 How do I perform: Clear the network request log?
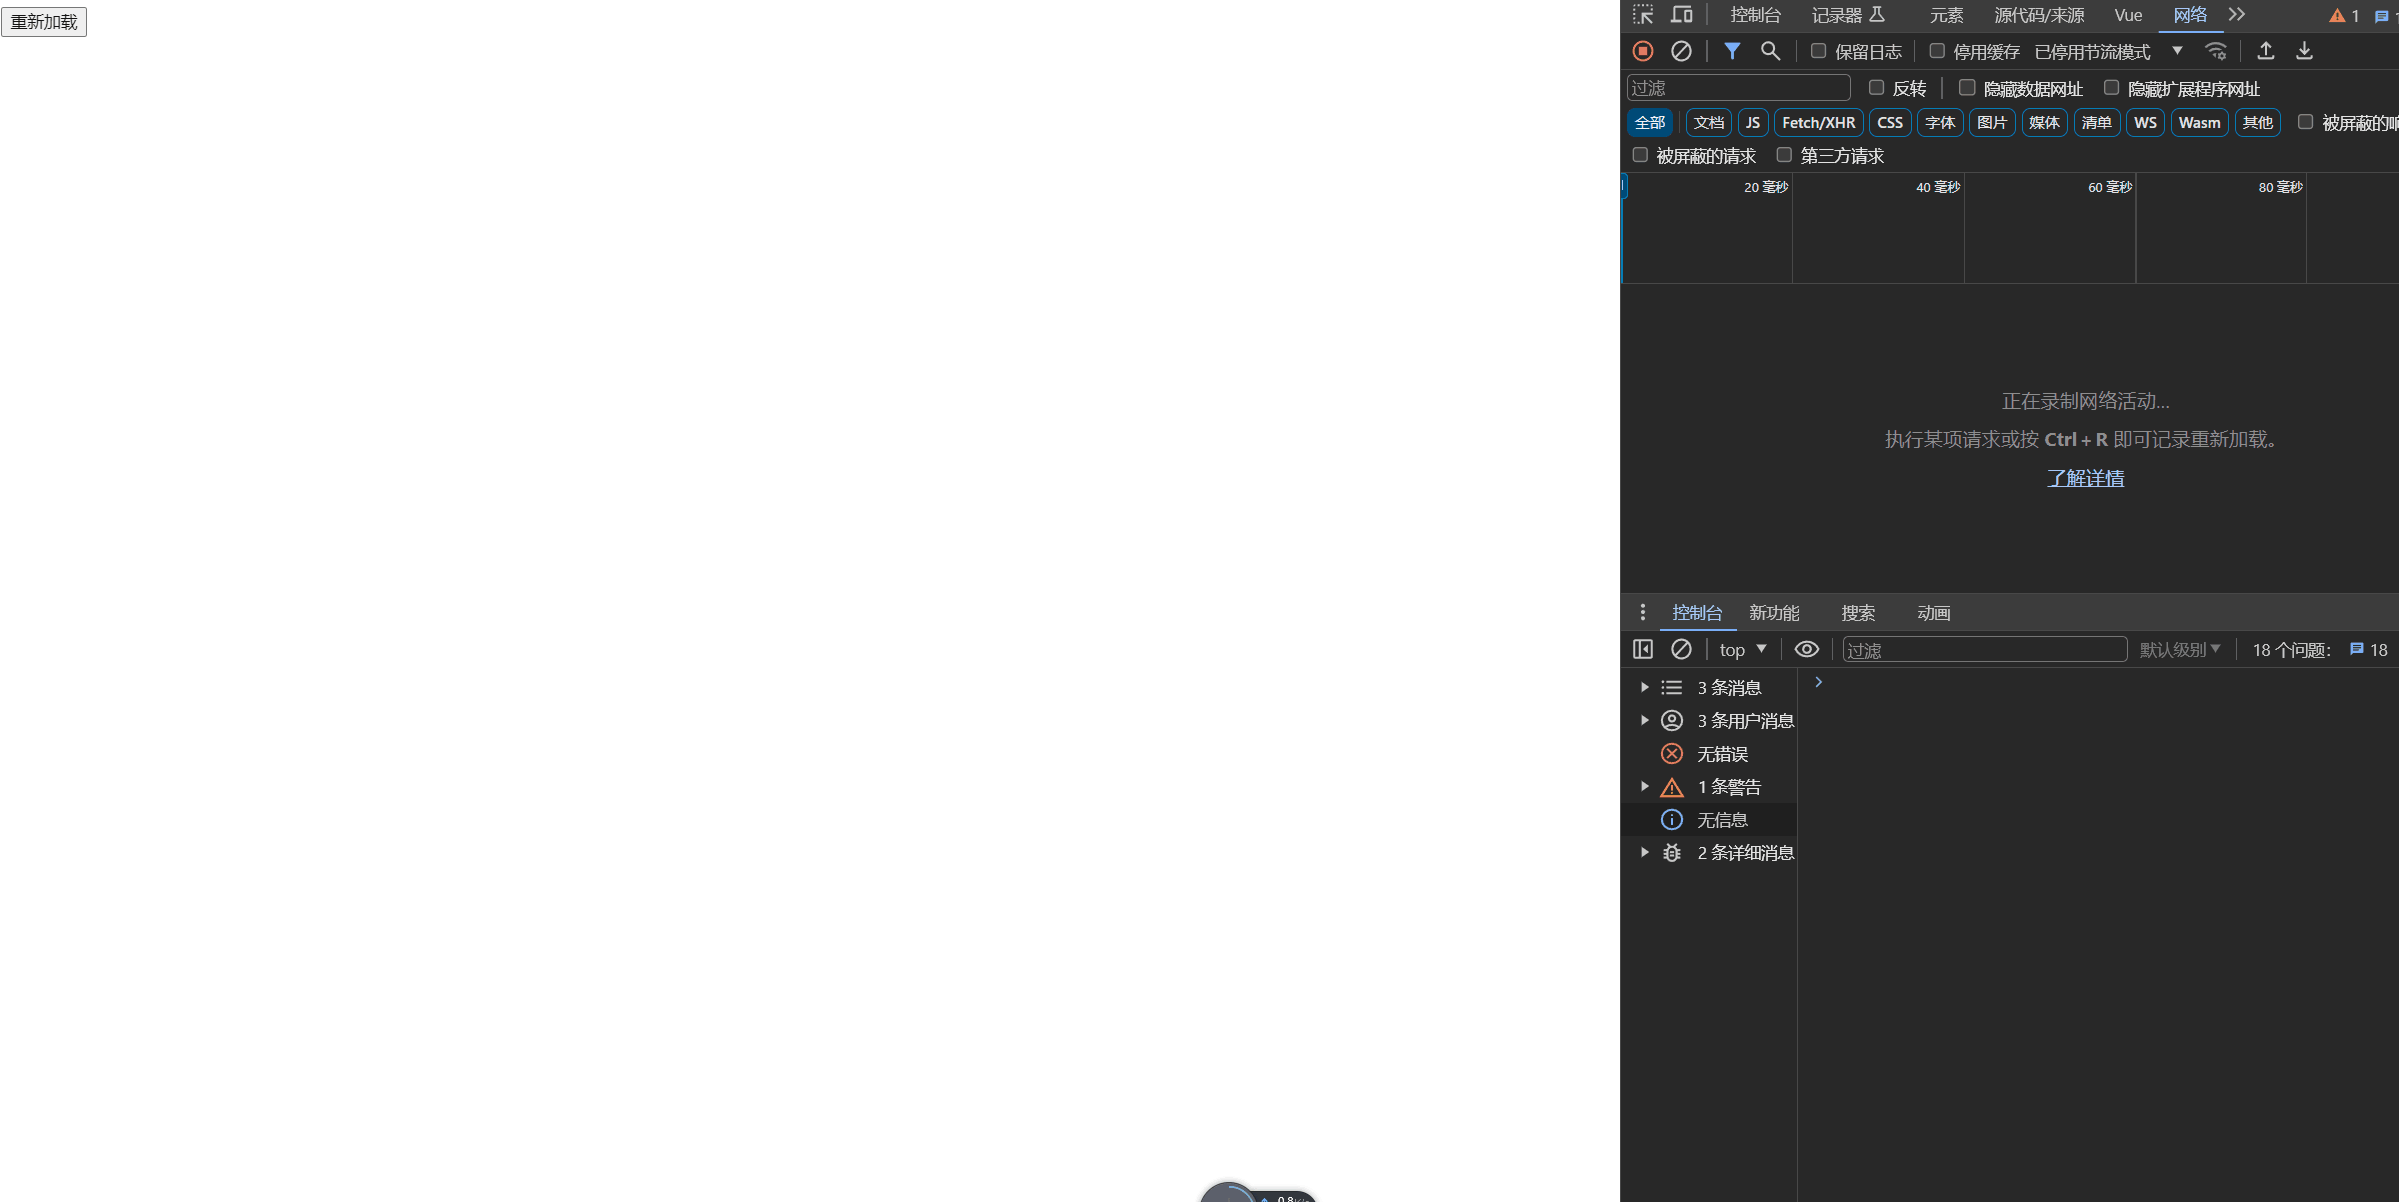tap(1681, 51)
